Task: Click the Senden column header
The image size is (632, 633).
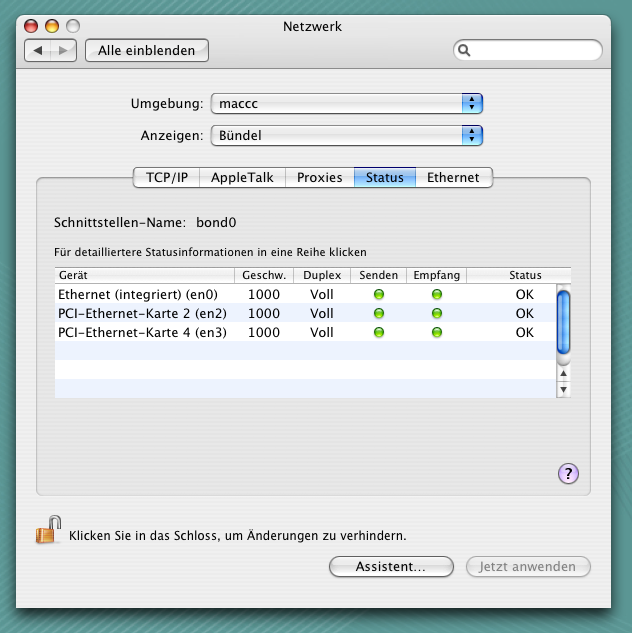Action: pos(379,275)
